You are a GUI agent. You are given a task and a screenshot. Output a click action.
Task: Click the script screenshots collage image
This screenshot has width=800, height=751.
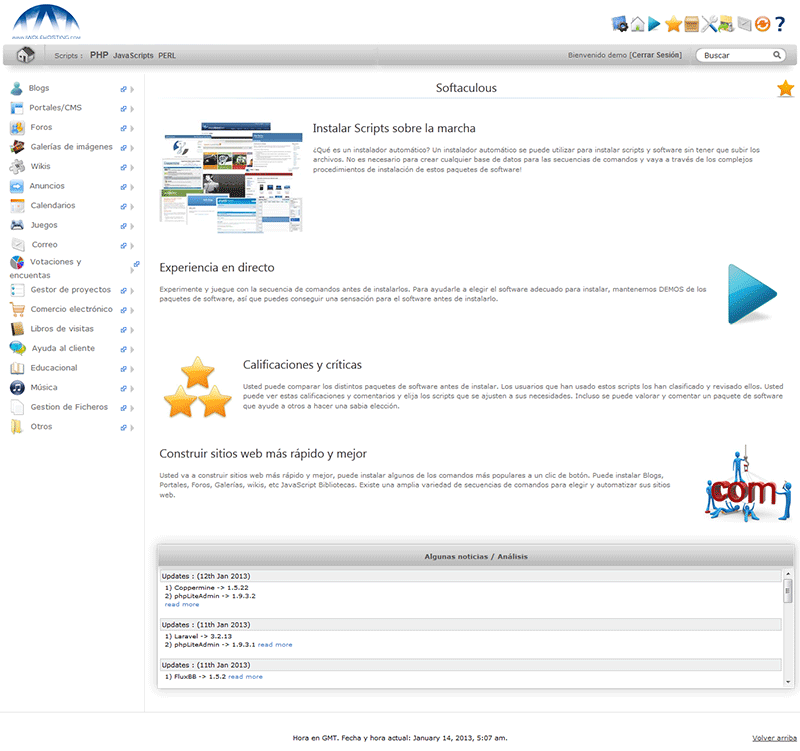coord(232,177)
